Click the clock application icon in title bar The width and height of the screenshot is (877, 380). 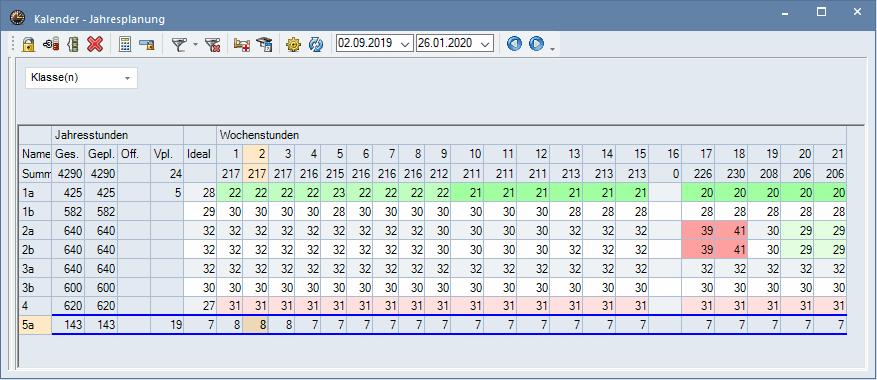point(18,18)
